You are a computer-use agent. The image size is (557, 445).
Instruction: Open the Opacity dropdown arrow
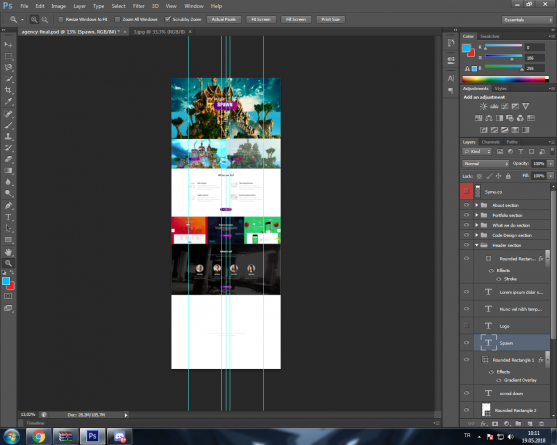[551, 163]
